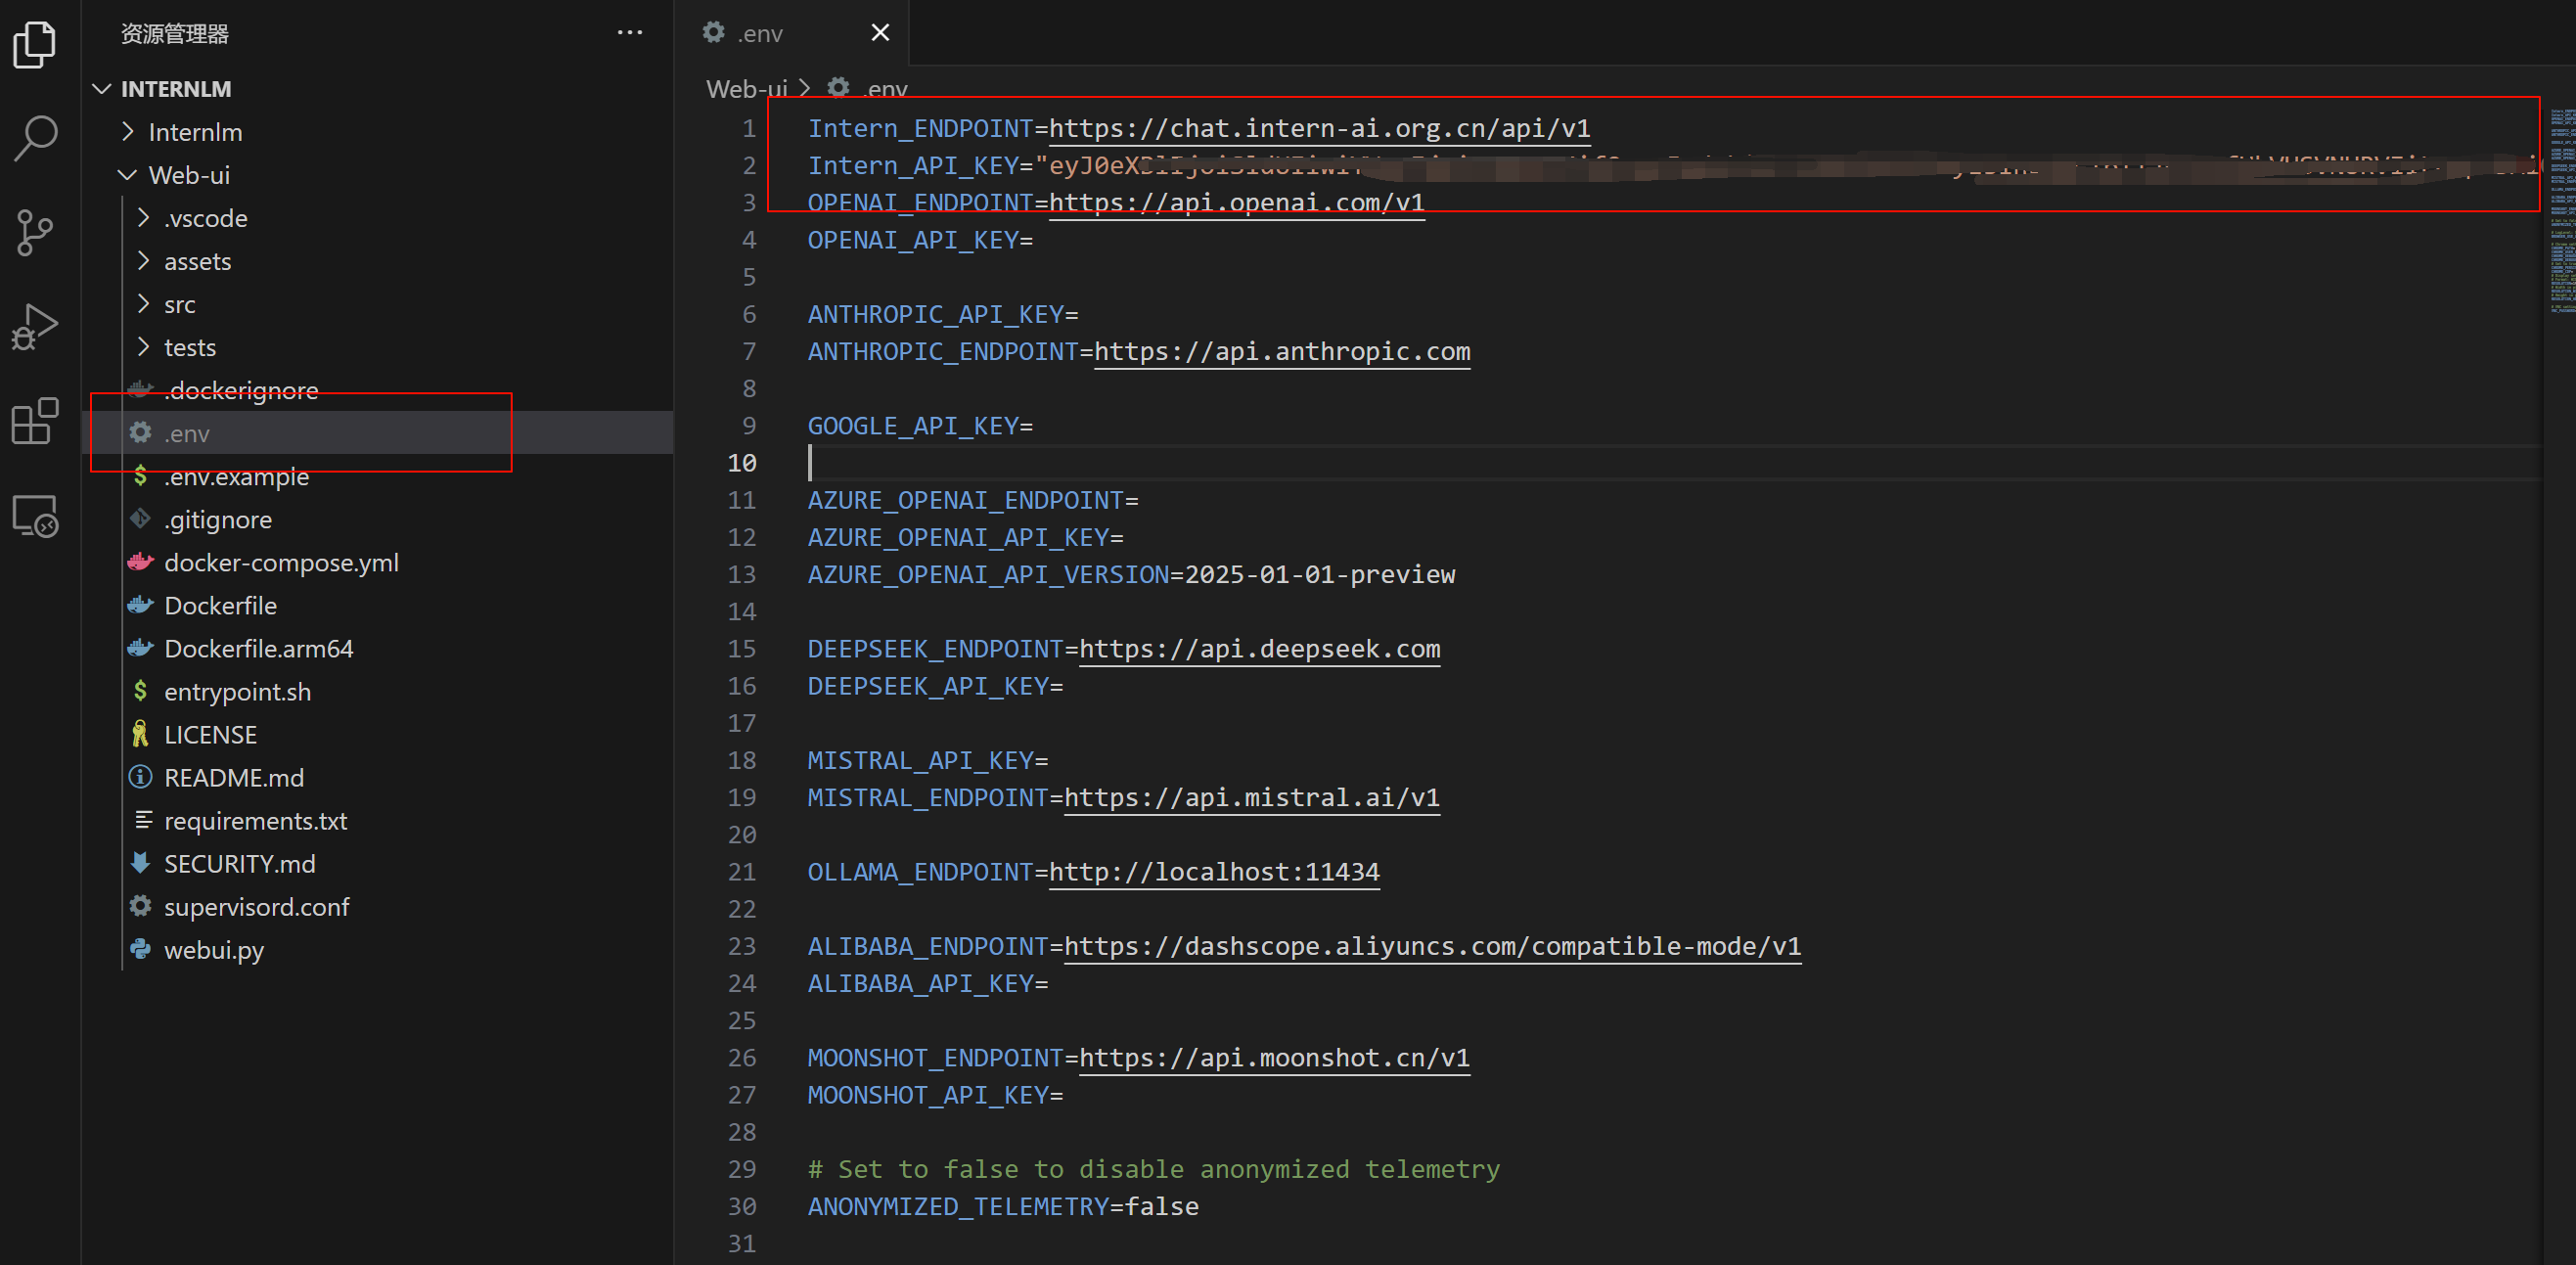Close the .env editor tab

click(x=879, y=33)
